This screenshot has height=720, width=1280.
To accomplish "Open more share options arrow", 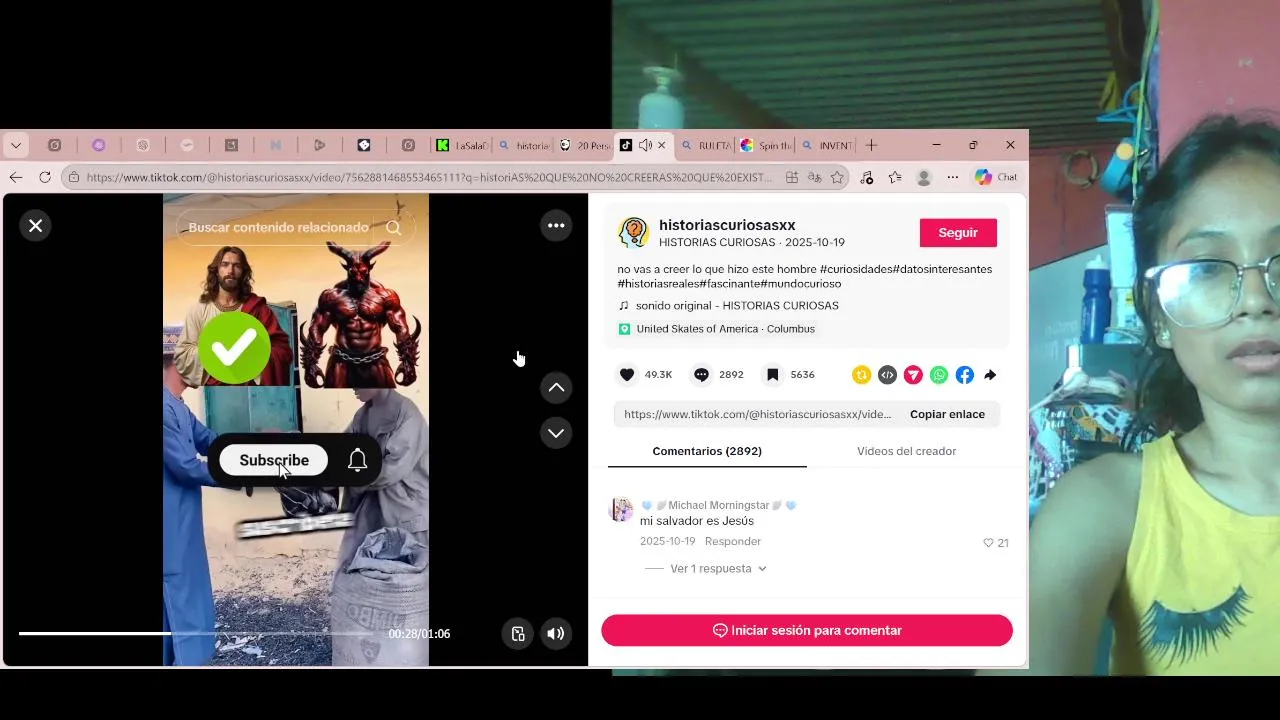I will (x=990, y=375).
